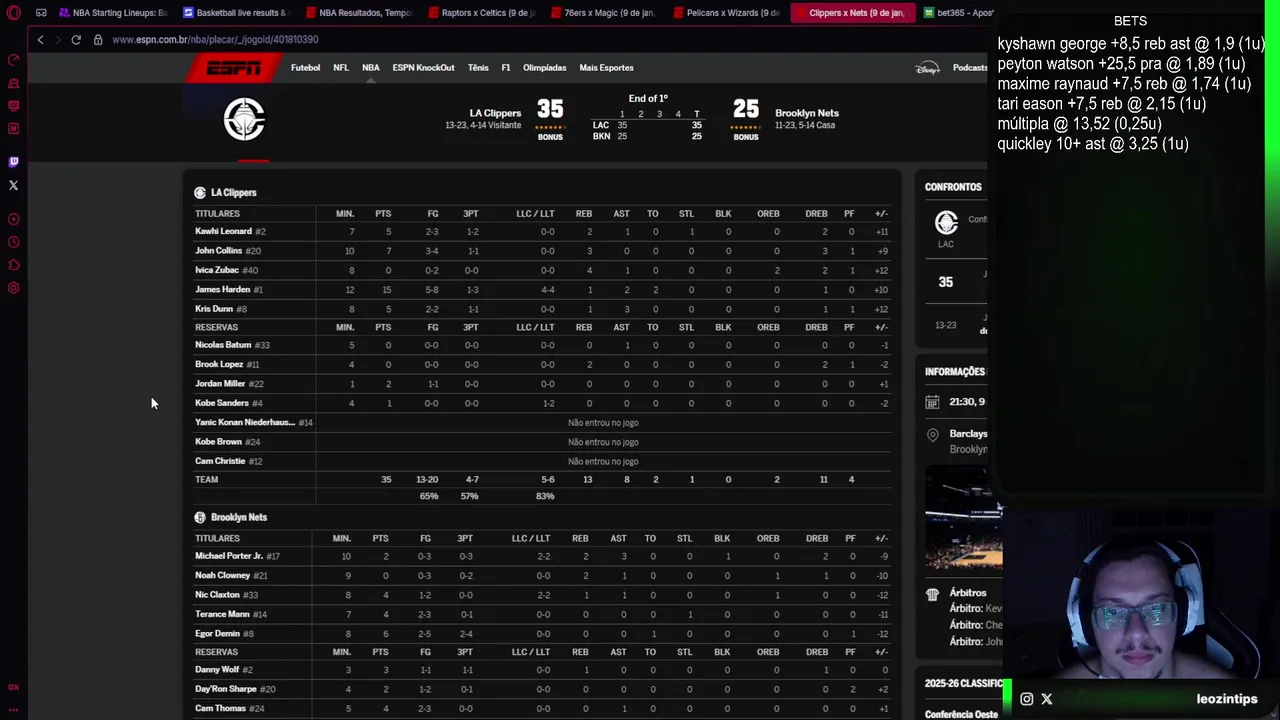Click small Clippers logo beside LA Clippers heading
The height and width of the screenshot is (720, 1280).
(200, 192)
